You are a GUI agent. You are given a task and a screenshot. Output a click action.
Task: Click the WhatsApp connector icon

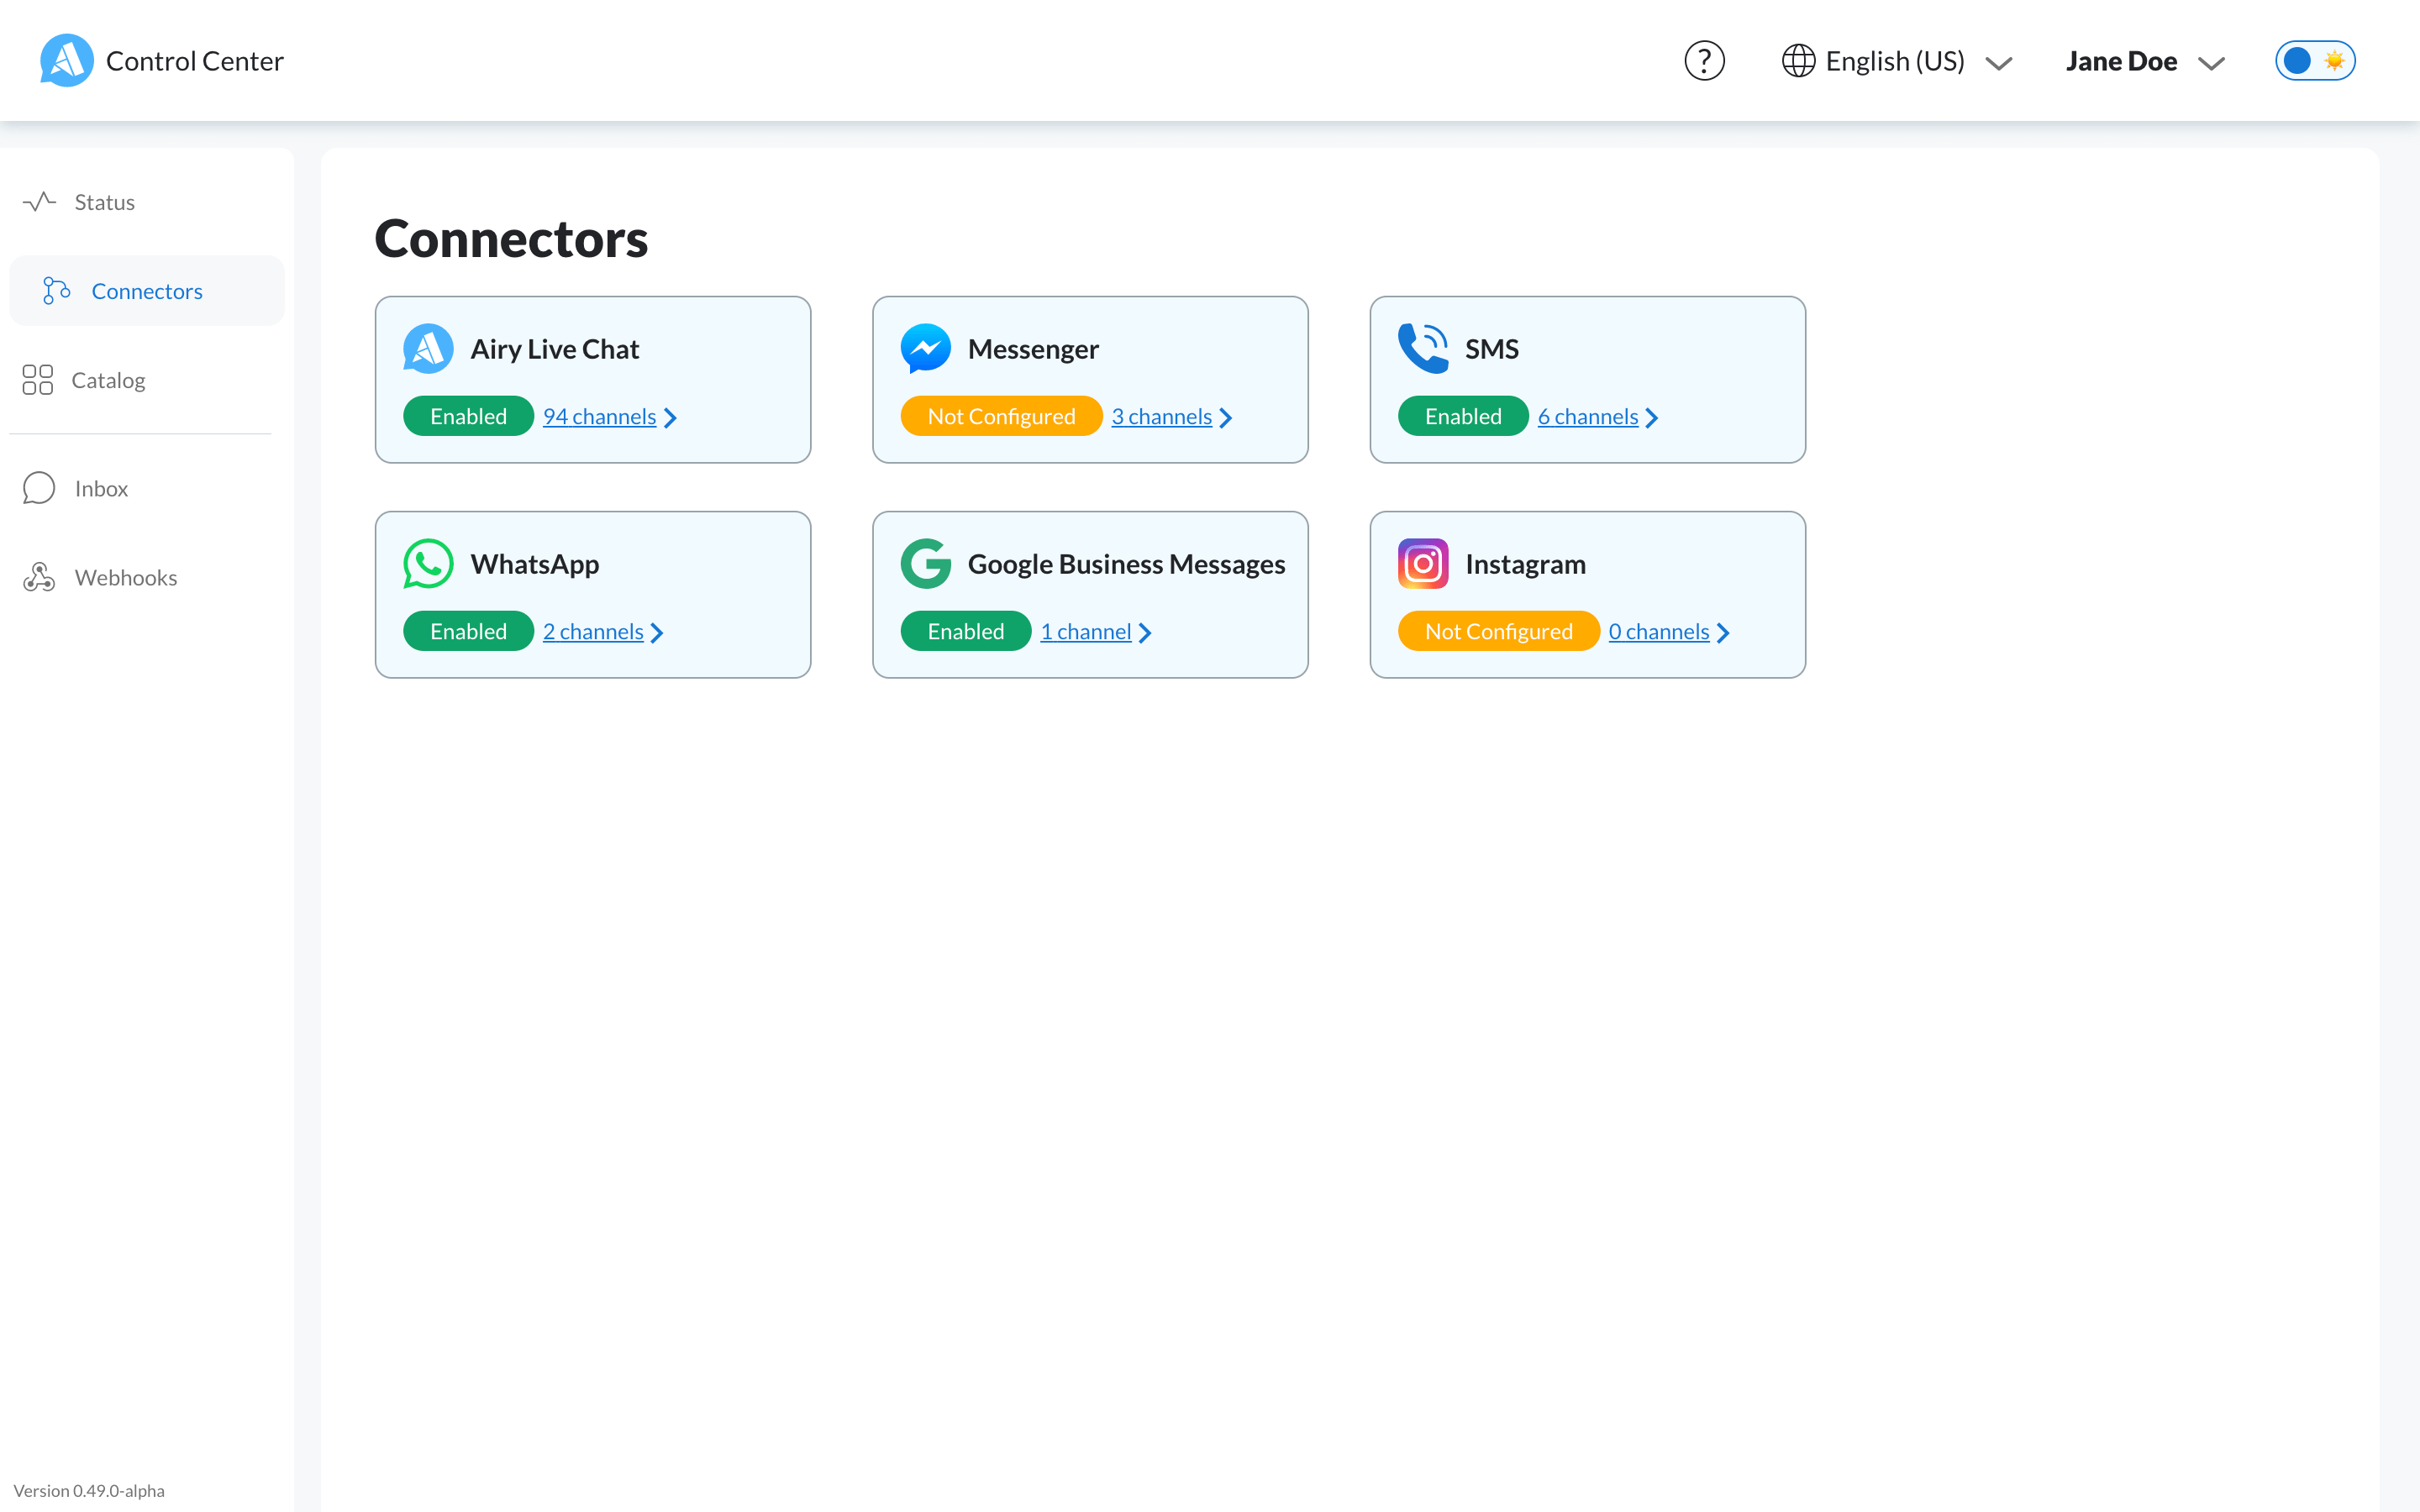[x=428, y=564]
